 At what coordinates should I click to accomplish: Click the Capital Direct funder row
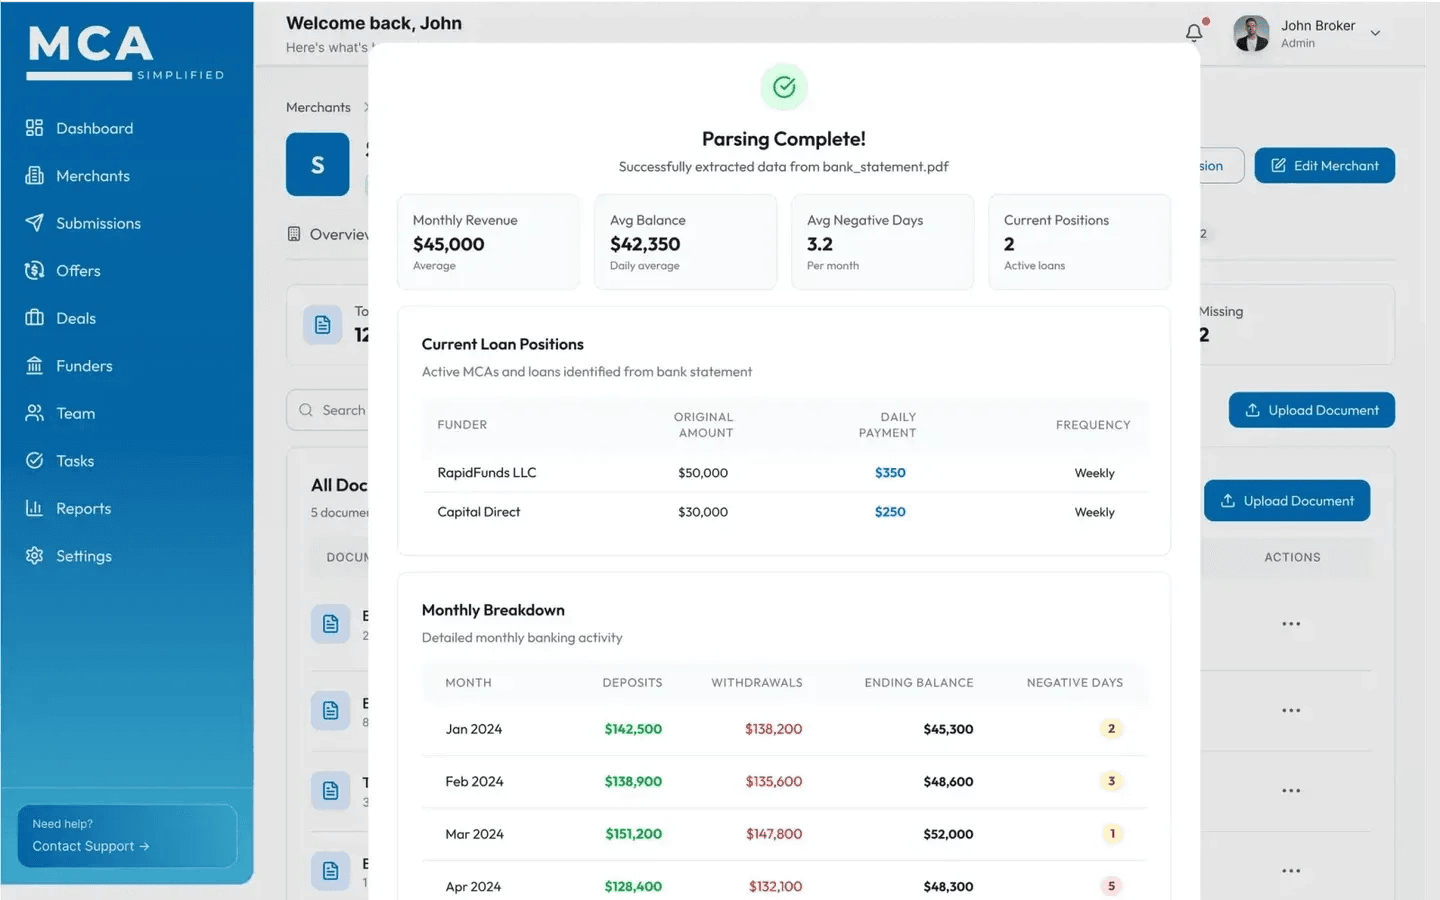point(784,512)
